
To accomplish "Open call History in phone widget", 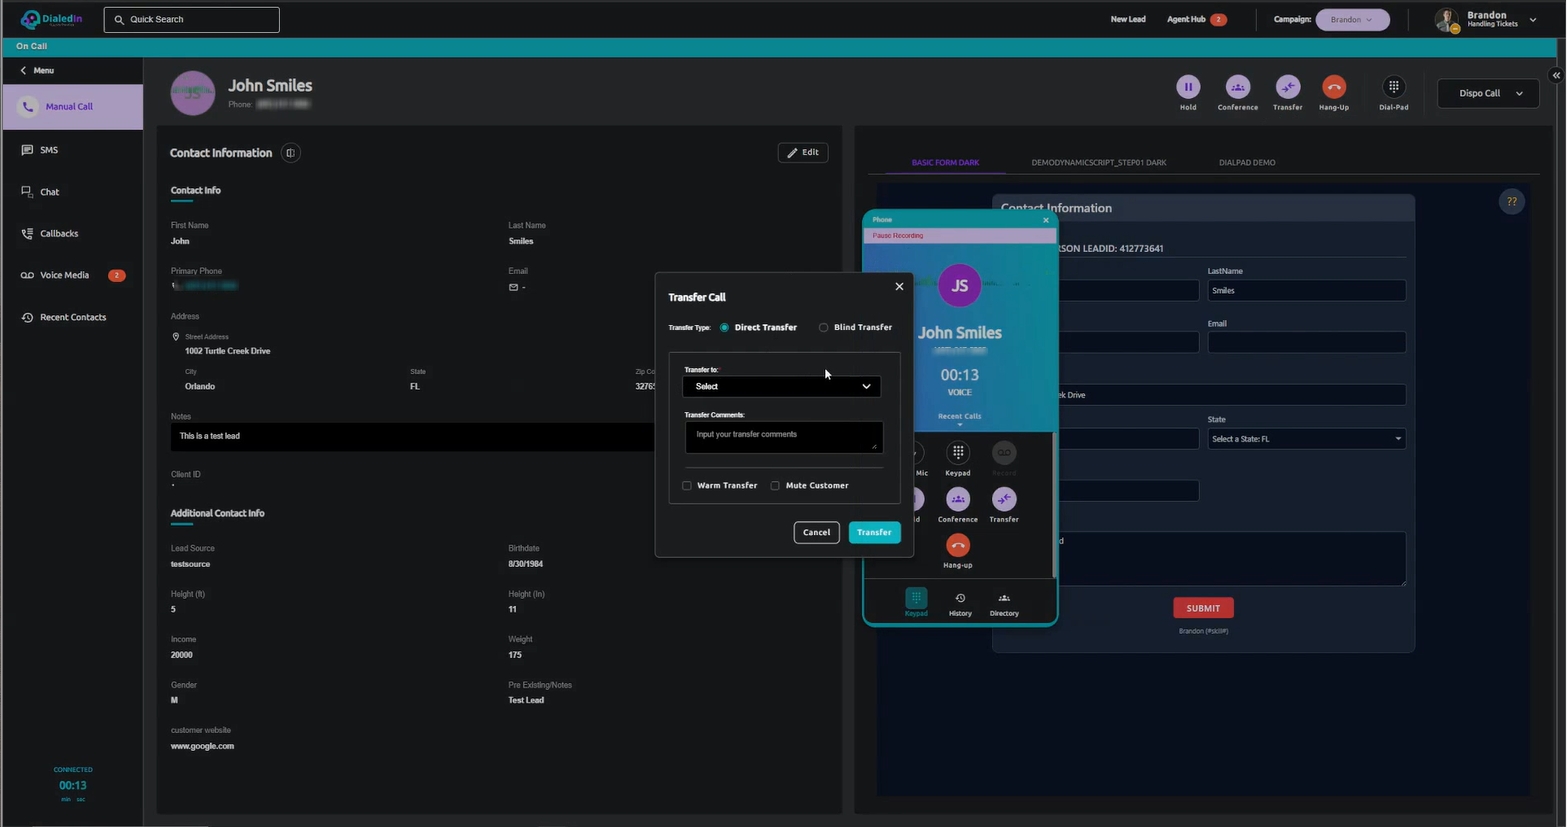I will pos(960,602).
